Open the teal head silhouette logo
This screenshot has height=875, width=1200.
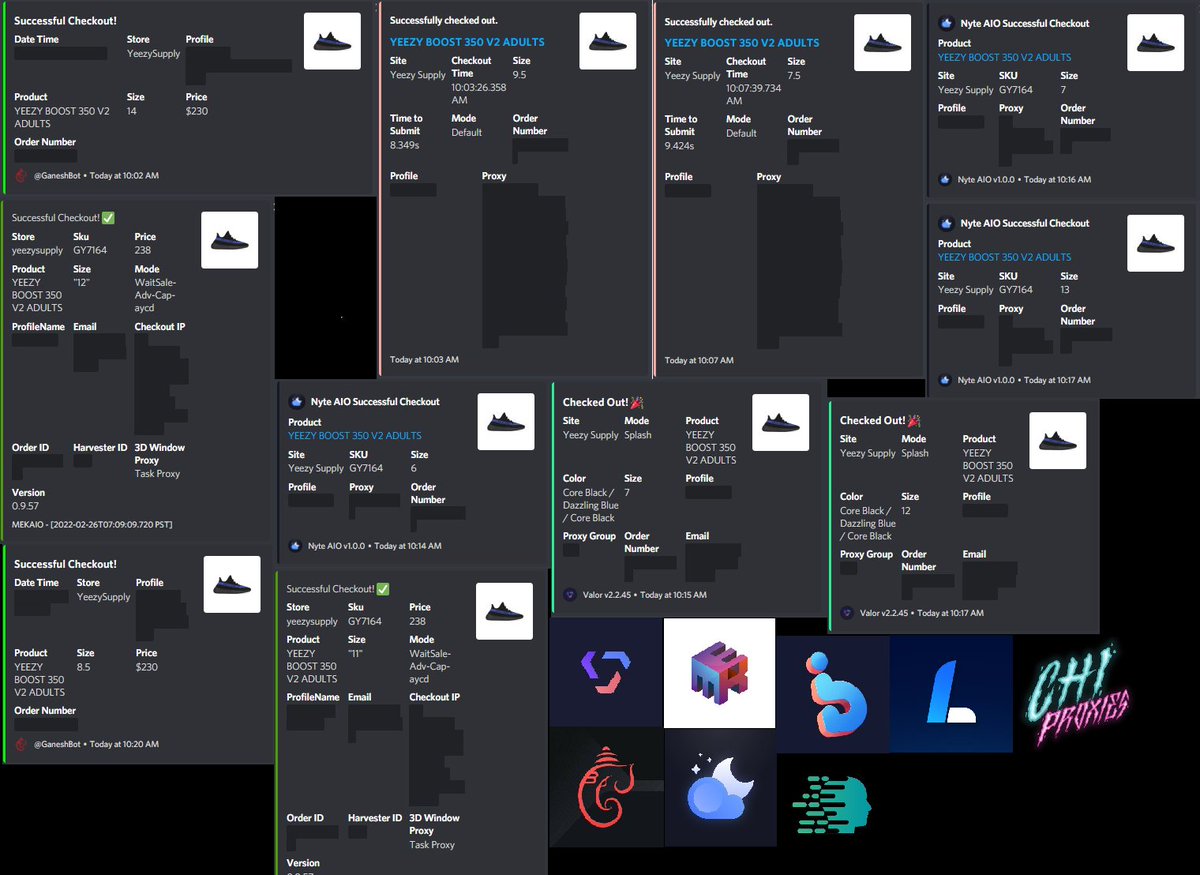(x=831, y=803)
